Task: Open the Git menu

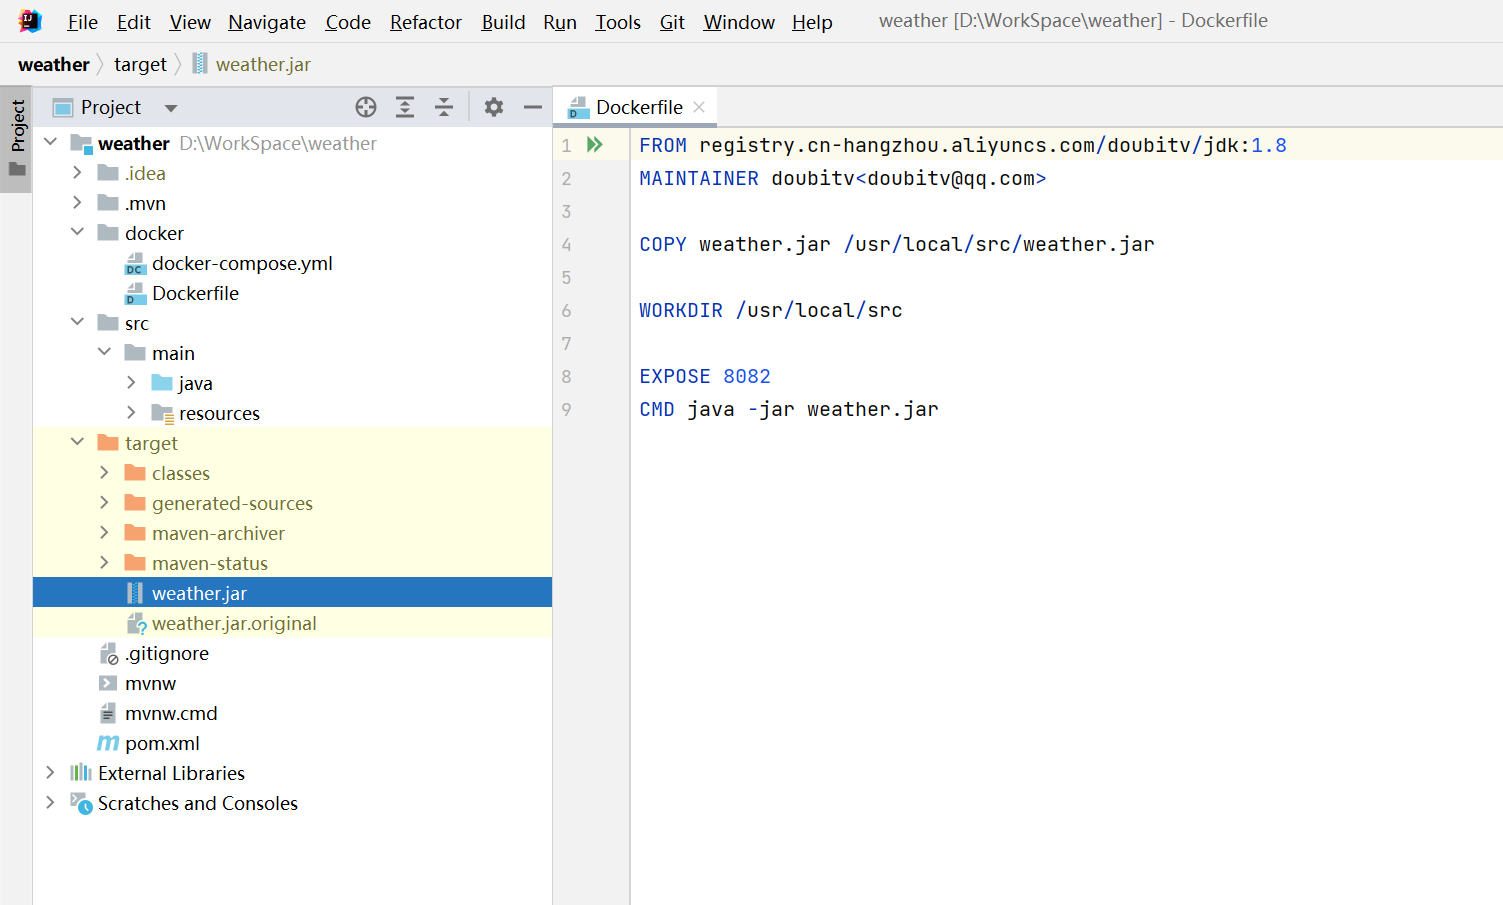Action: pyautogui.click(x=671, y=22)
